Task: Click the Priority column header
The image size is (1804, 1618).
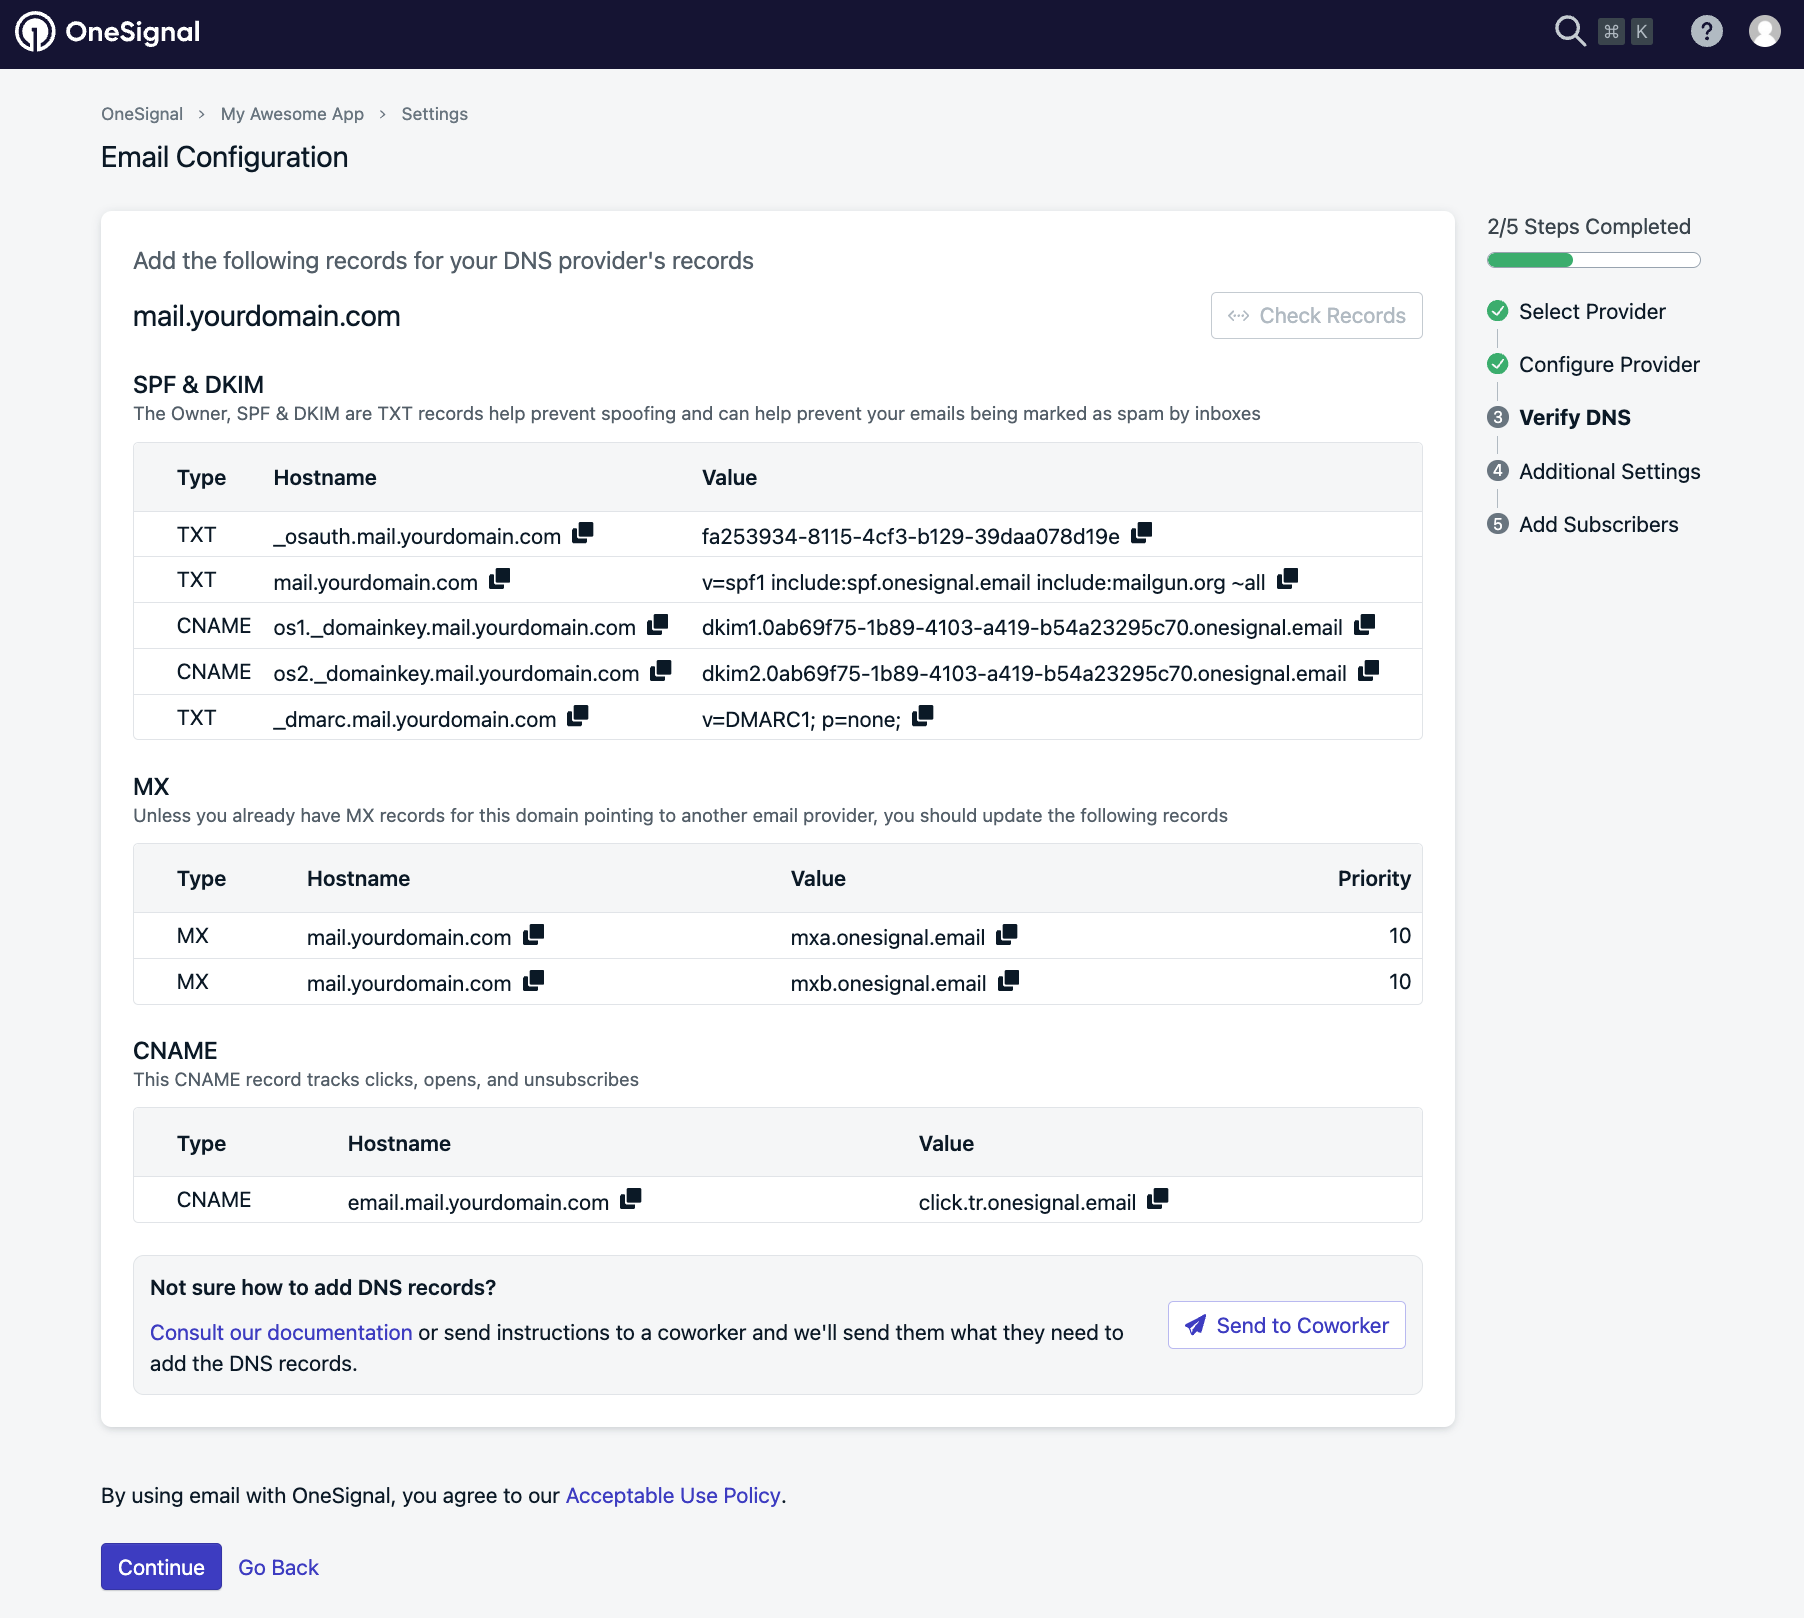Action: [x=1374, y=879]
